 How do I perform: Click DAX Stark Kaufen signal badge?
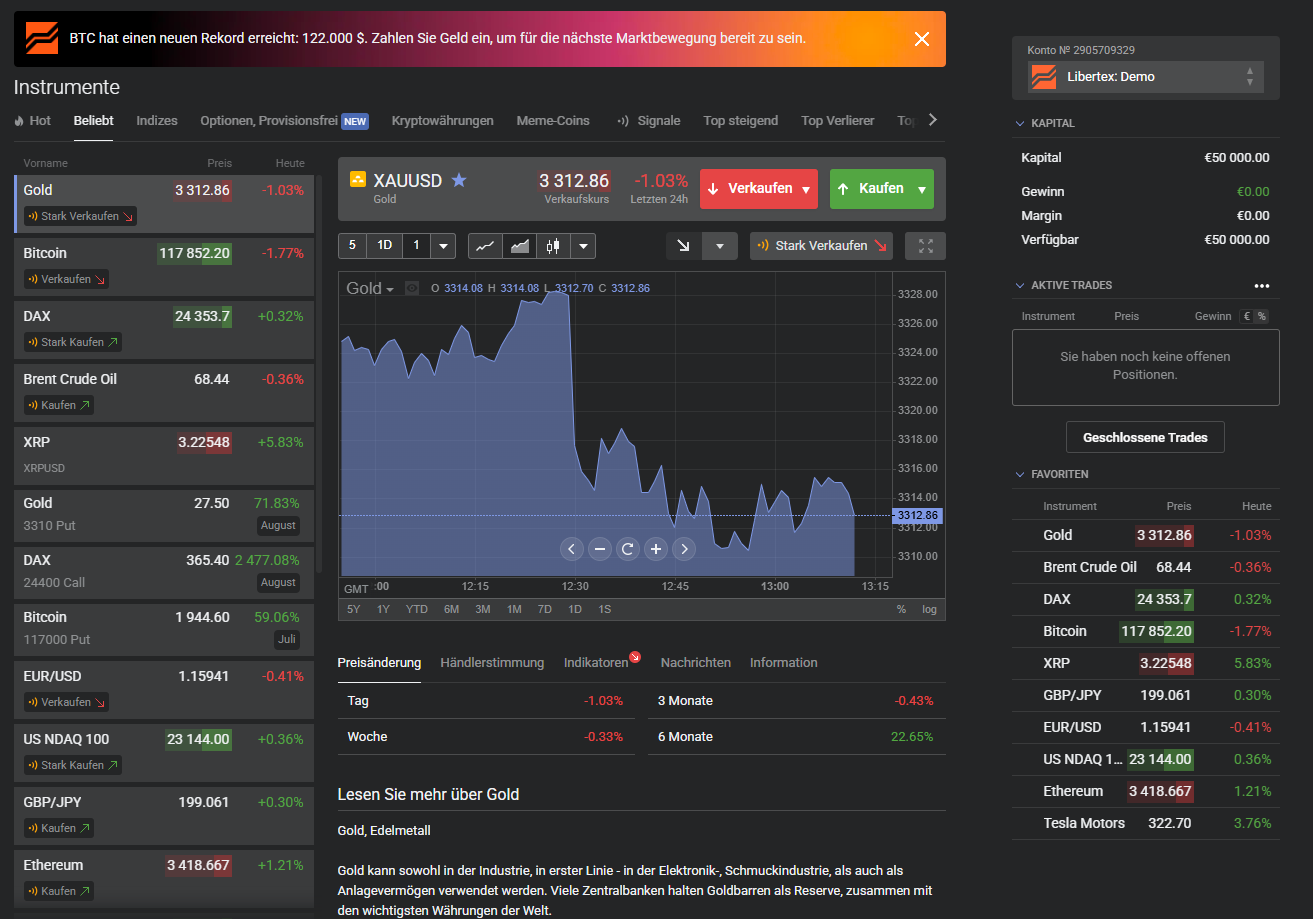pos(73,342)
